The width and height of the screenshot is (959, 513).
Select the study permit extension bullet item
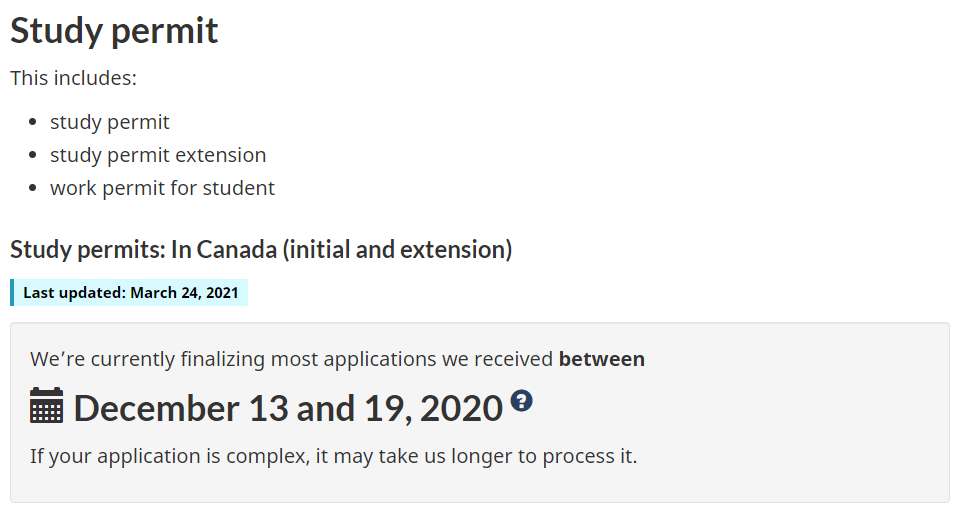158,155
